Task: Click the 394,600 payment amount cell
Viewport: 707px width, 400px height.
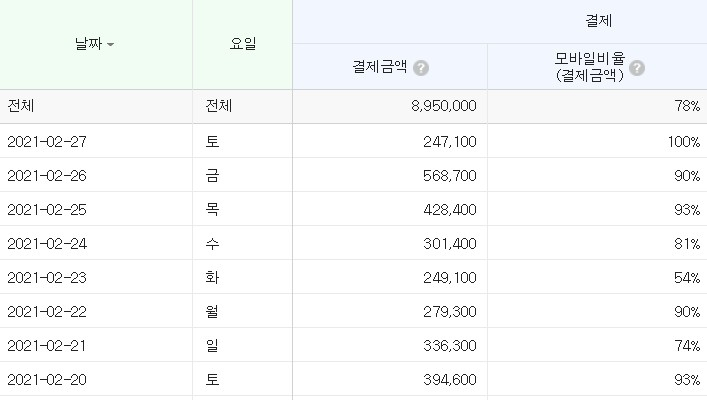Action: [390, 380]
